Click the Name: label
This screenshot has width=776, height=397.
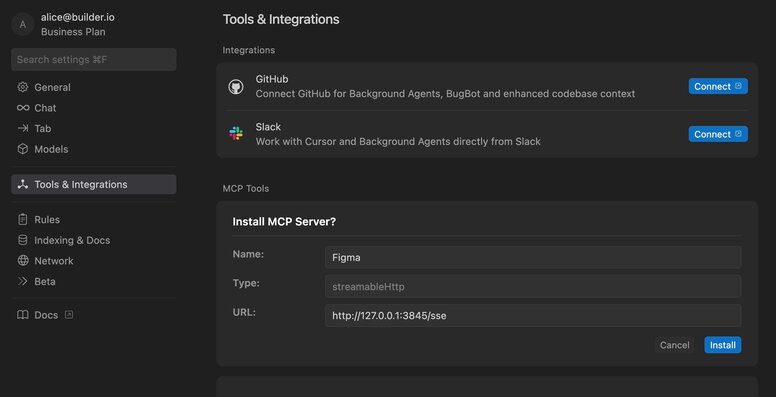pyautogui.click(x=248, y=254)
